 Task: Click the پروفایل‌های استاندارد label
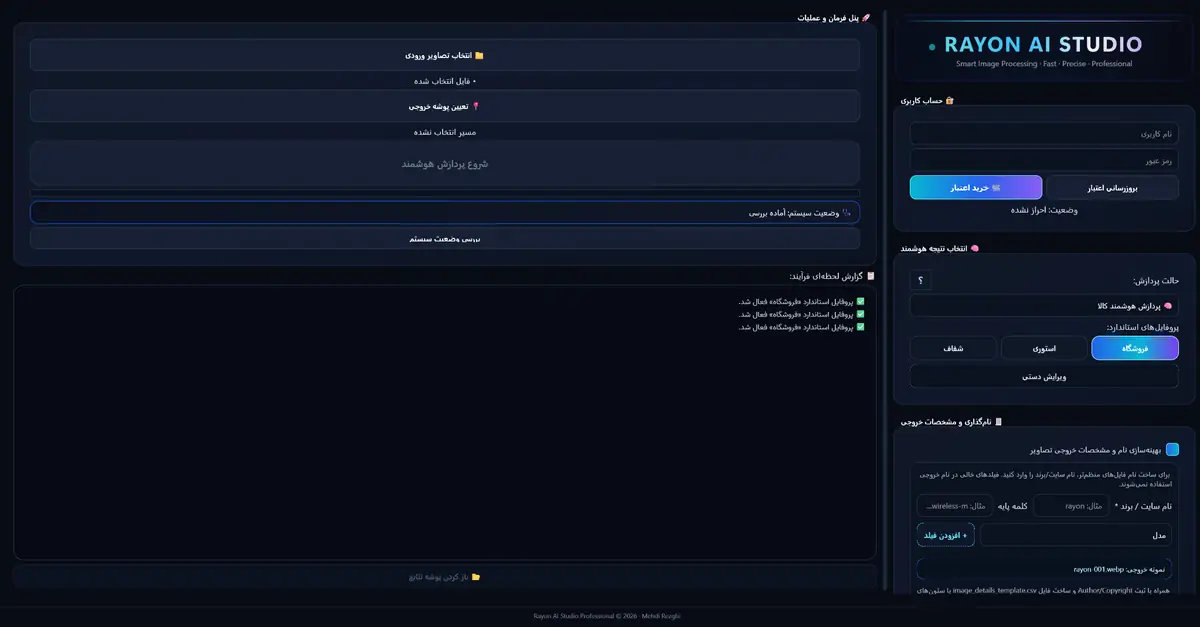[x=1142, y=327]
